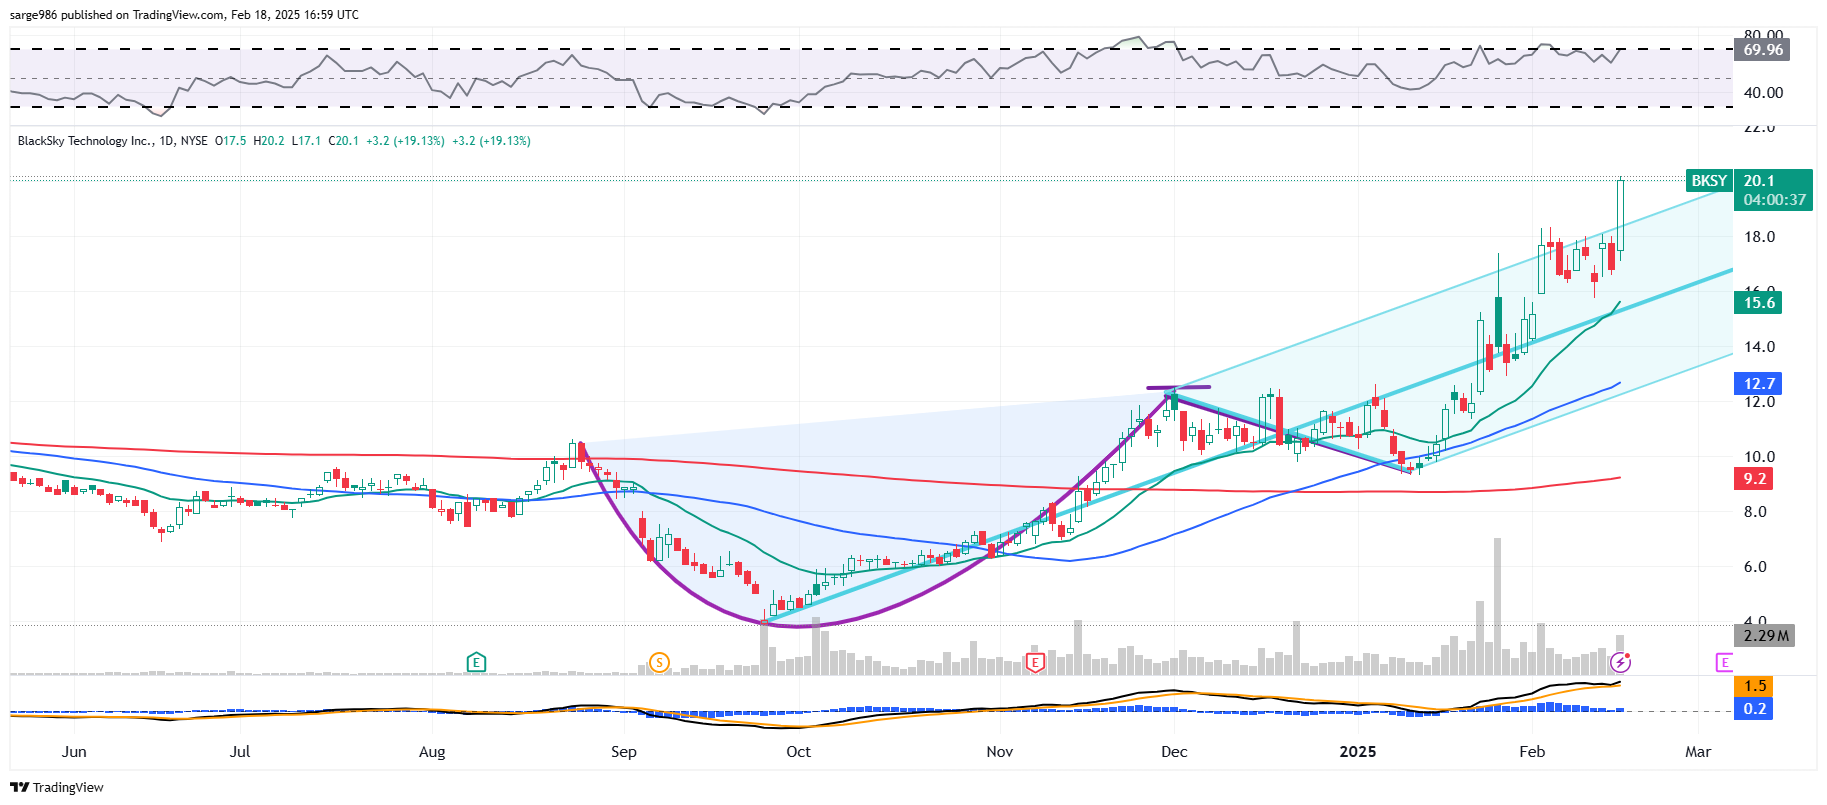This screenshot has height=805, width=1827.
Task: Click the 69.96 RSI value label
Action: coord(1762,50)
